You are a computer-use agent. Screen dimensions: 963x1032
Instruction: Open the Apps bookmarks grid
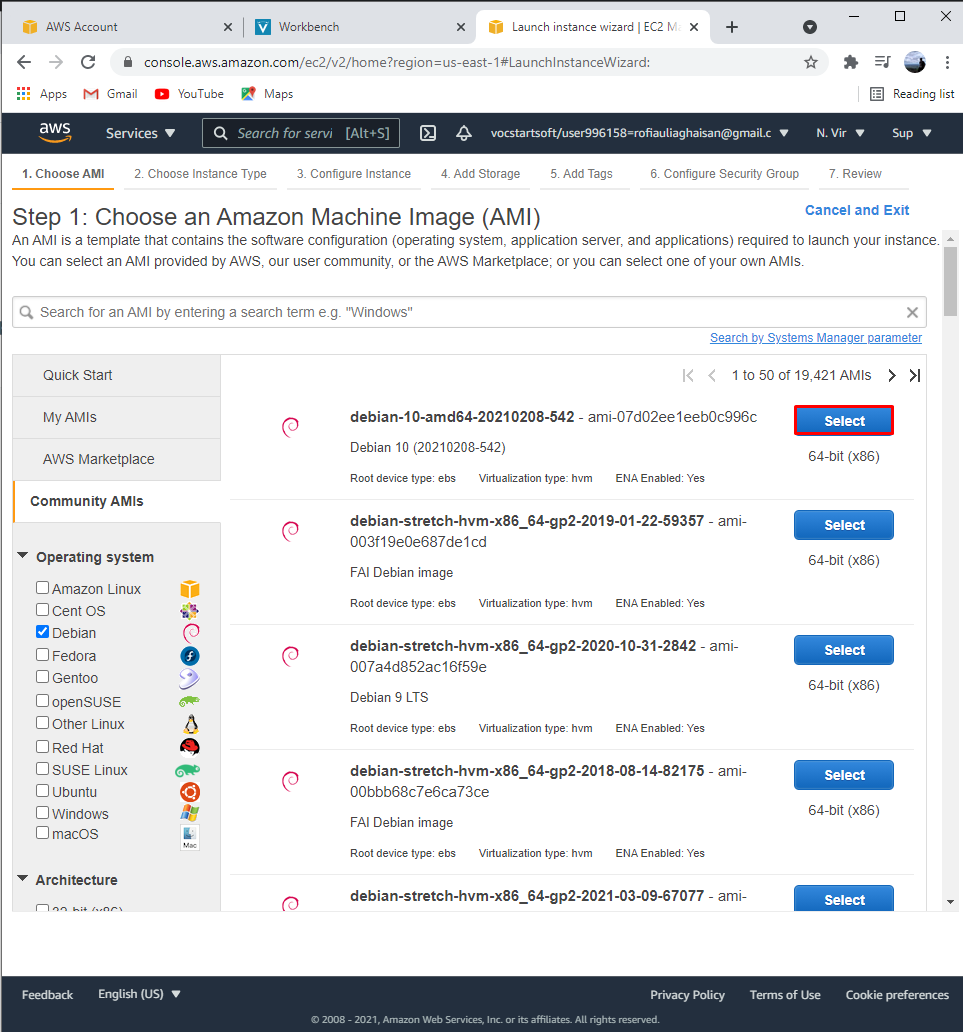click(x=41, y=94)
